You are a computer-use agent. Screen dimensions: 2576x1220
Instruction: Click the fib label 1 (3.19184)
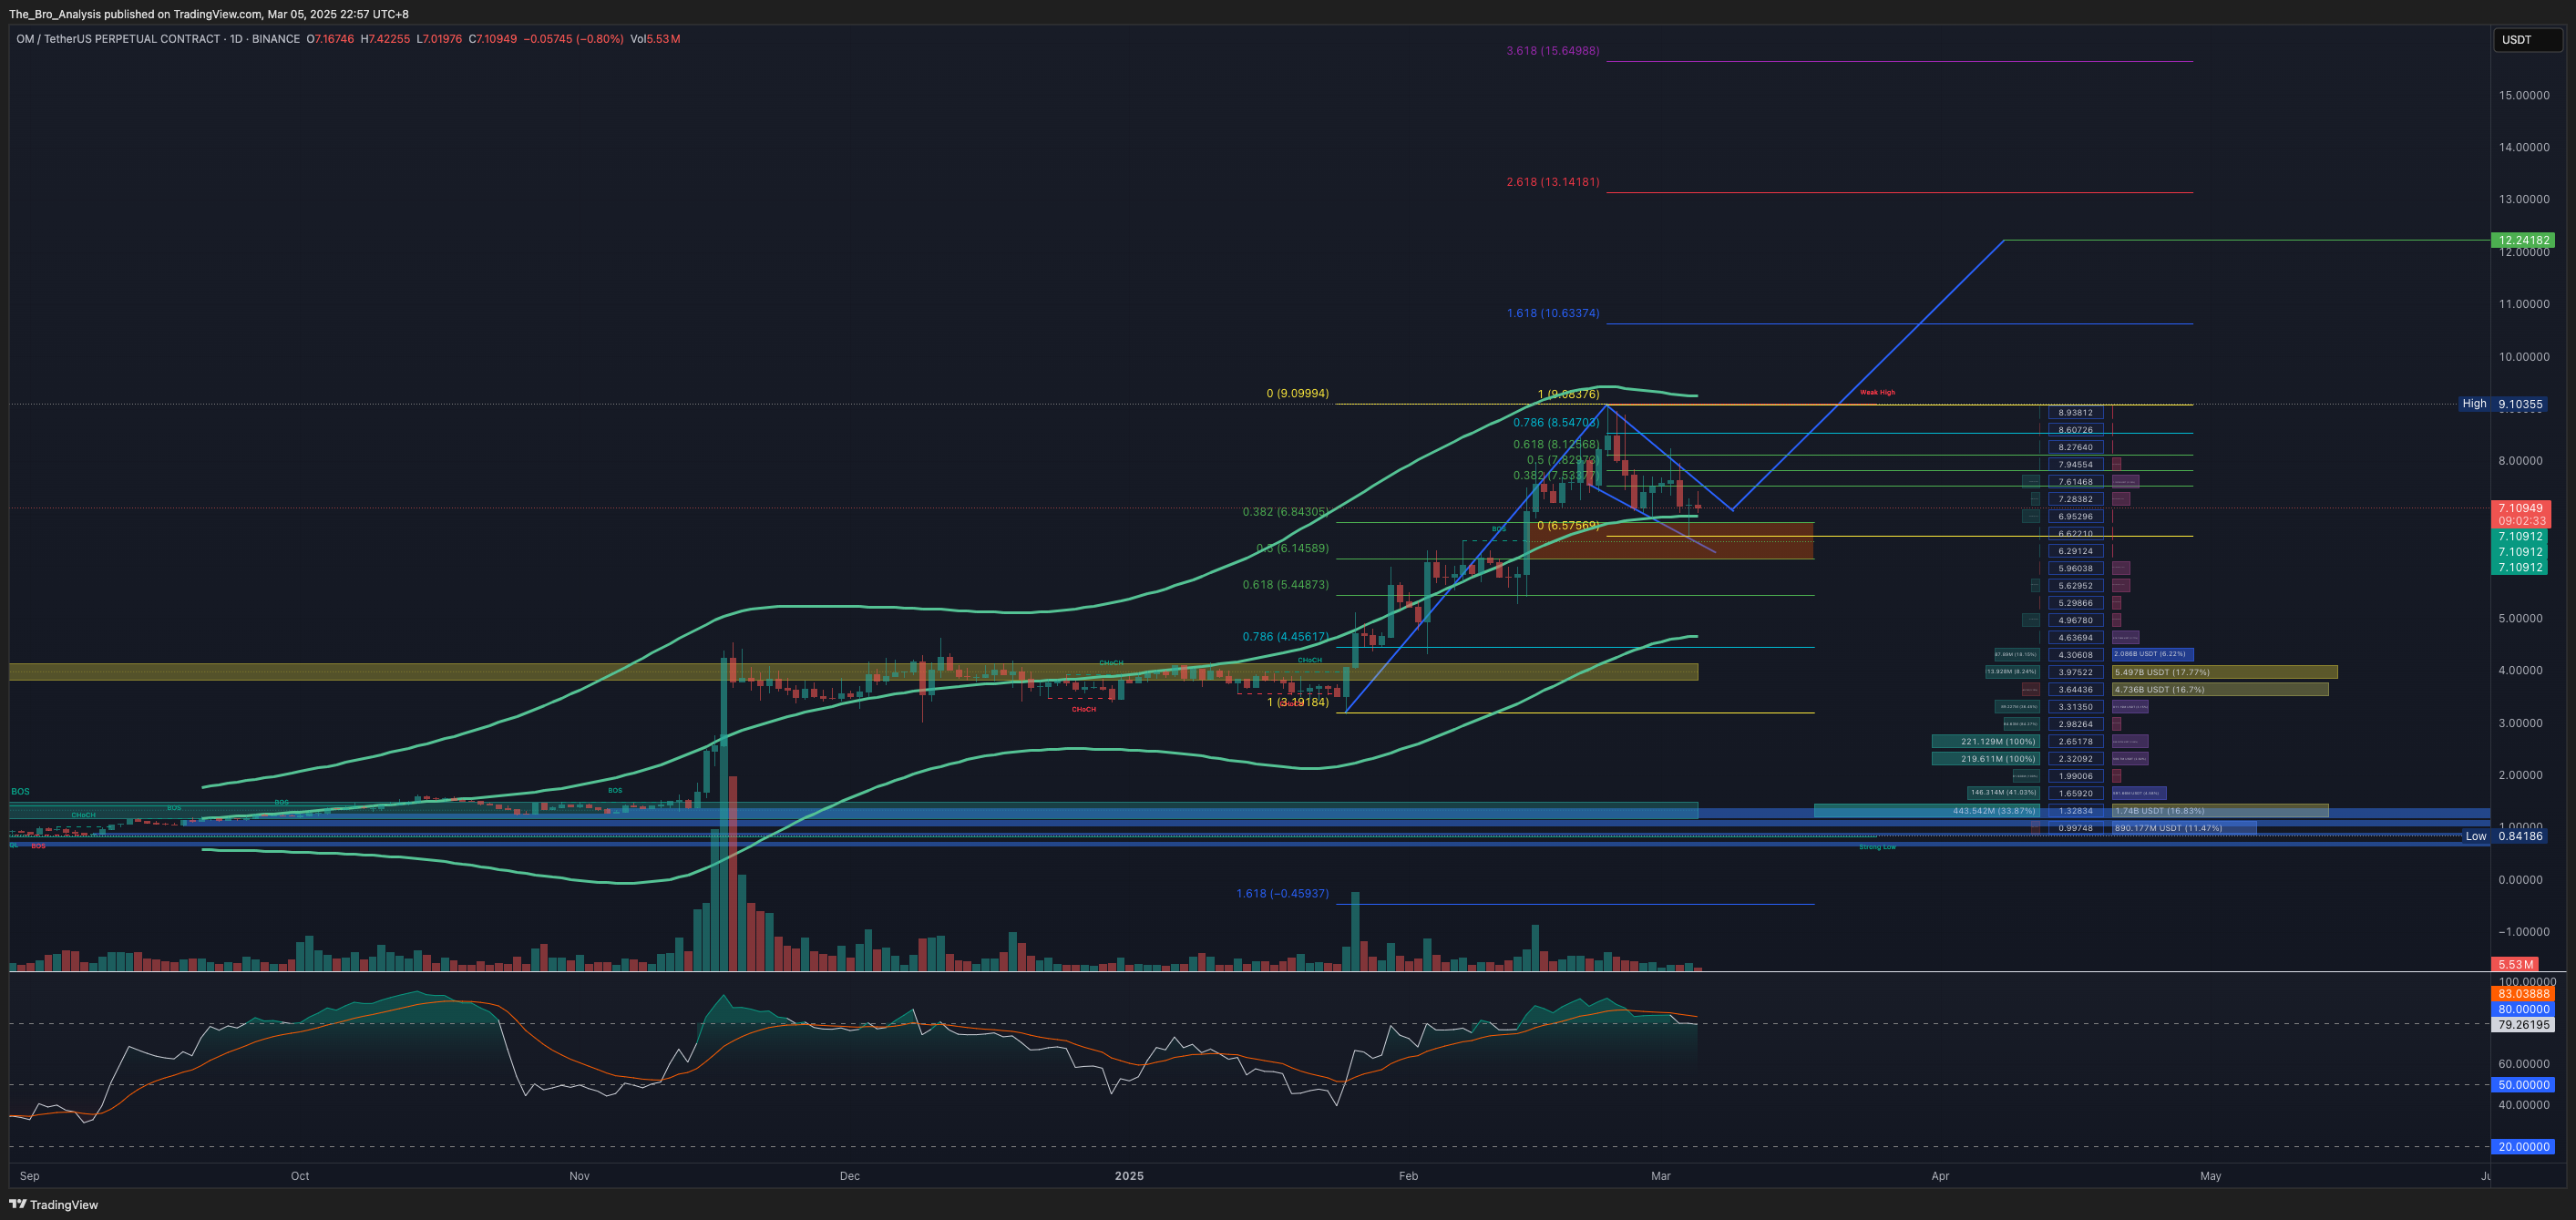coord(1298,702)
